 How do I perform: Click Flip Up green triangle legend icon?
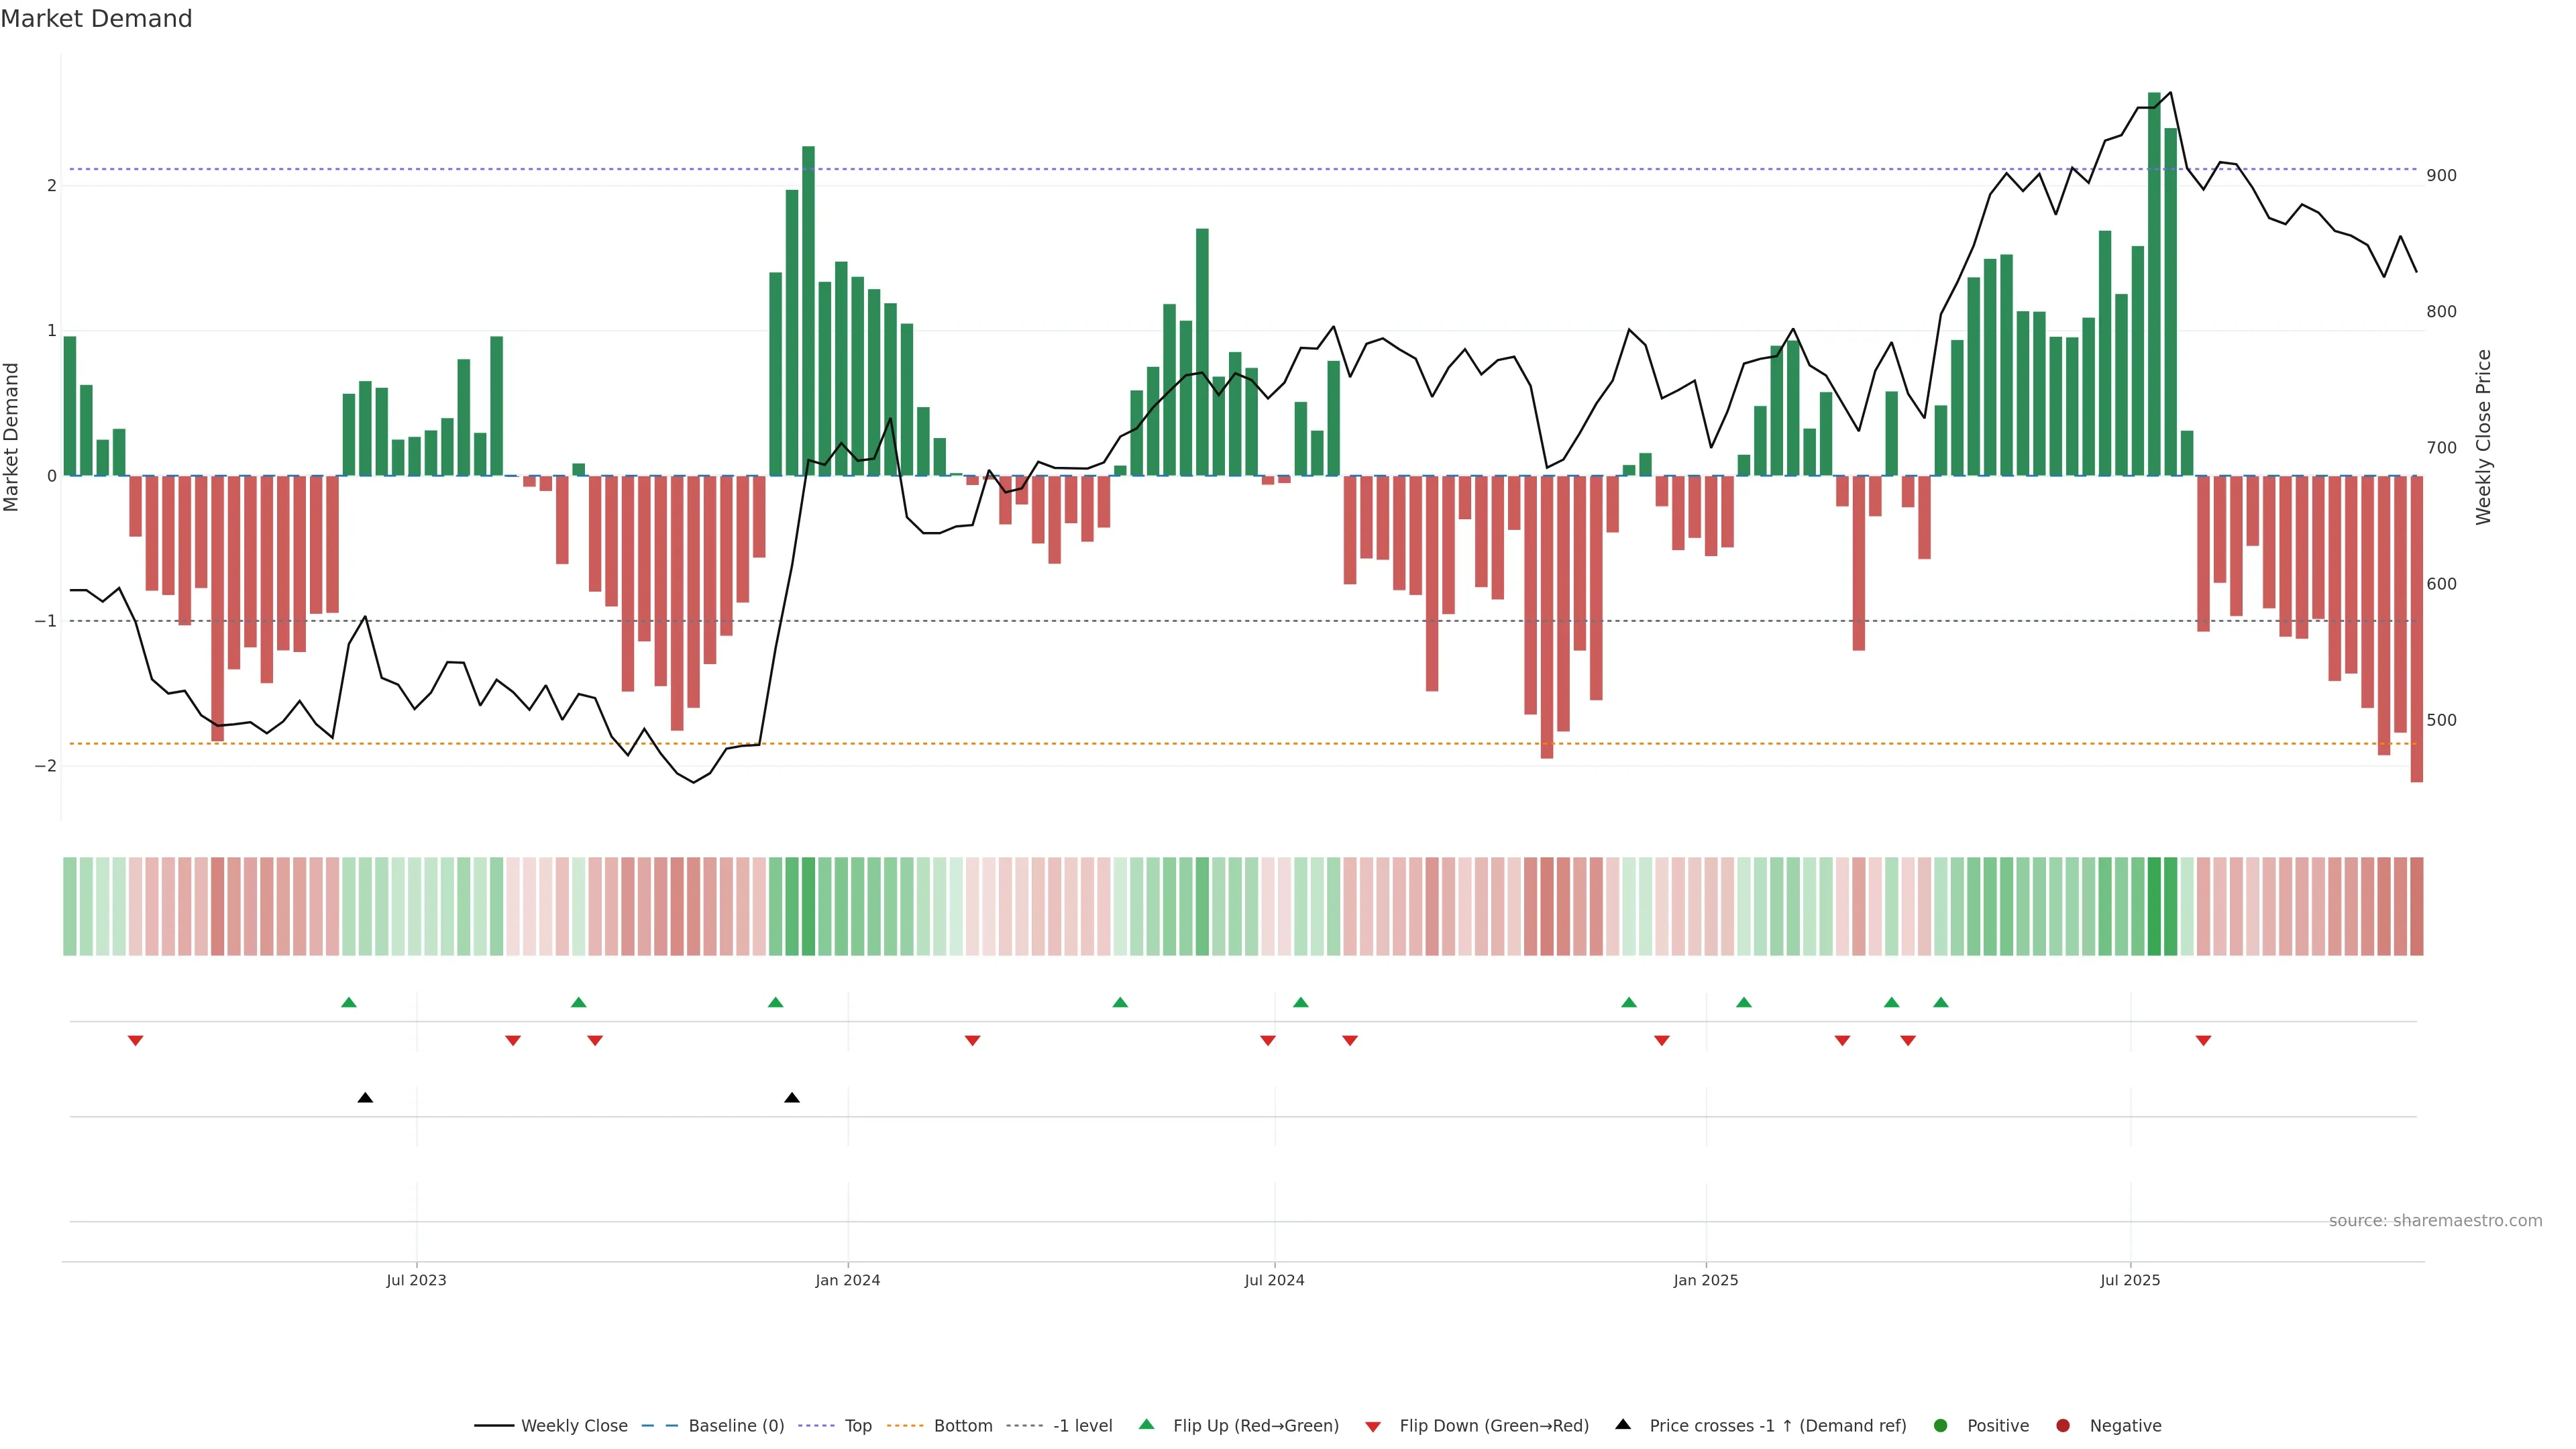tap(1147, 1425)
